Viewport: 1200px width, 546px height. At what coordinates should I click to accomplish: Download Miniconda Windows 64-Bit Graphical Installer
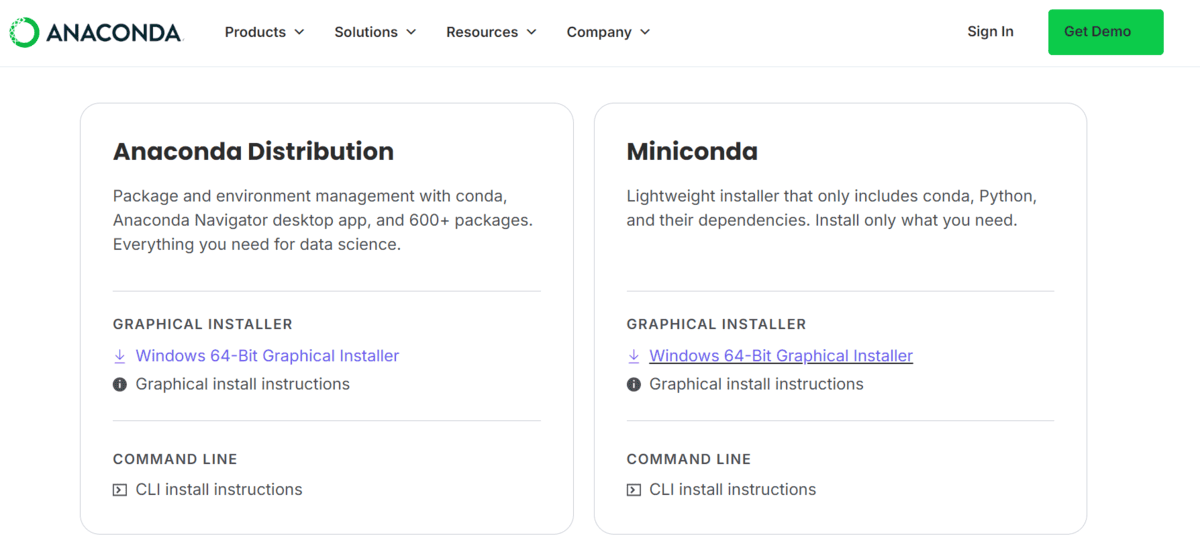click(x=781, y=356)
